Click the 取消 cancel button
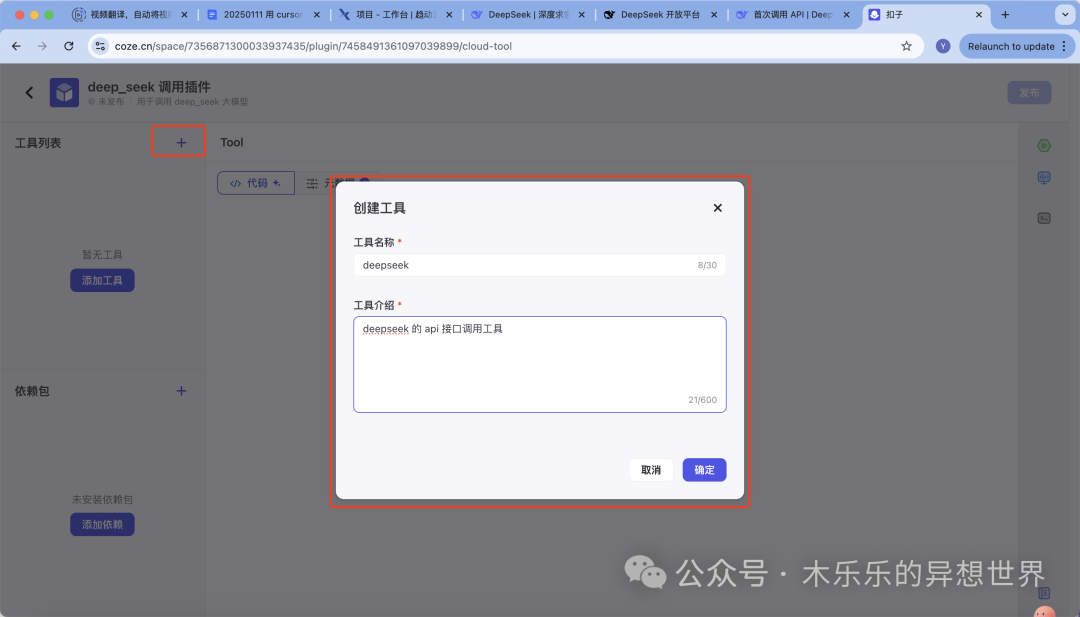Screen dimensions: 1080x617 coord(651,470)
